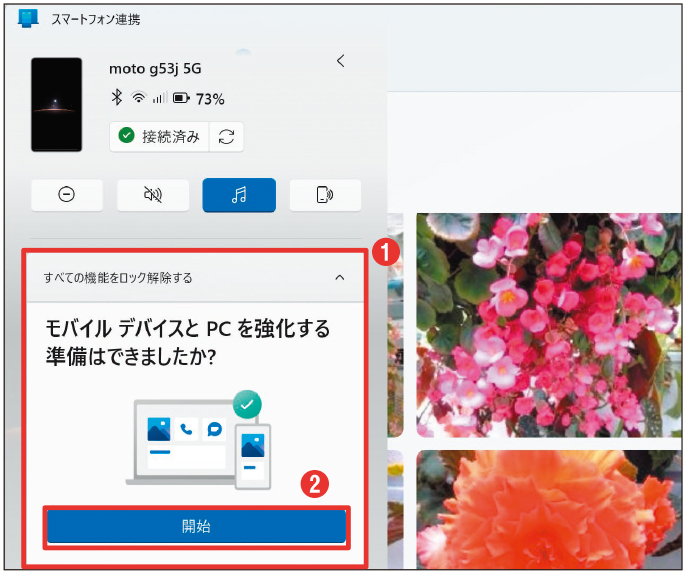The height and width of the screenshot is (574, 686).
Task: Refresh the phone connection
Action: tap(226, 136)
